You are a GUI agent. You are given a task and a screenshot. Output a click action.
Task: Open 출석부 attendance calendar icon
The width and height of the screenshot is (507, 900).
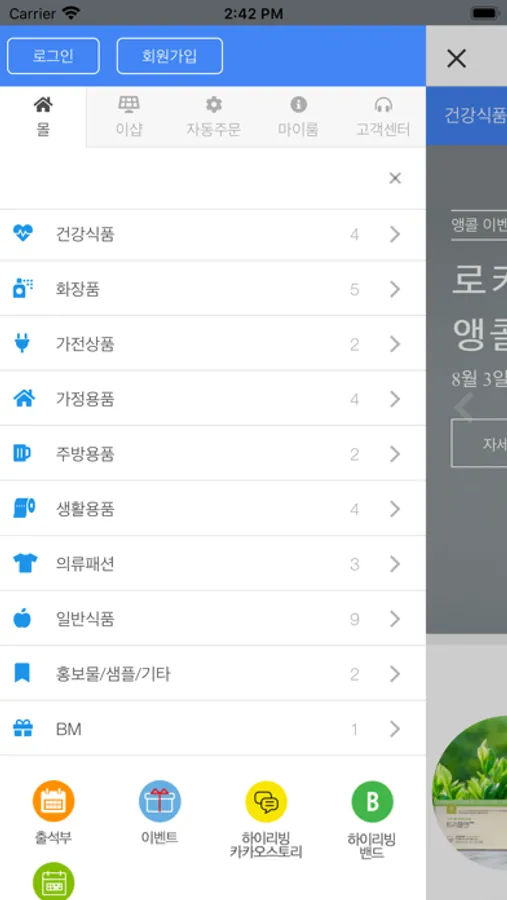[53, 801]
